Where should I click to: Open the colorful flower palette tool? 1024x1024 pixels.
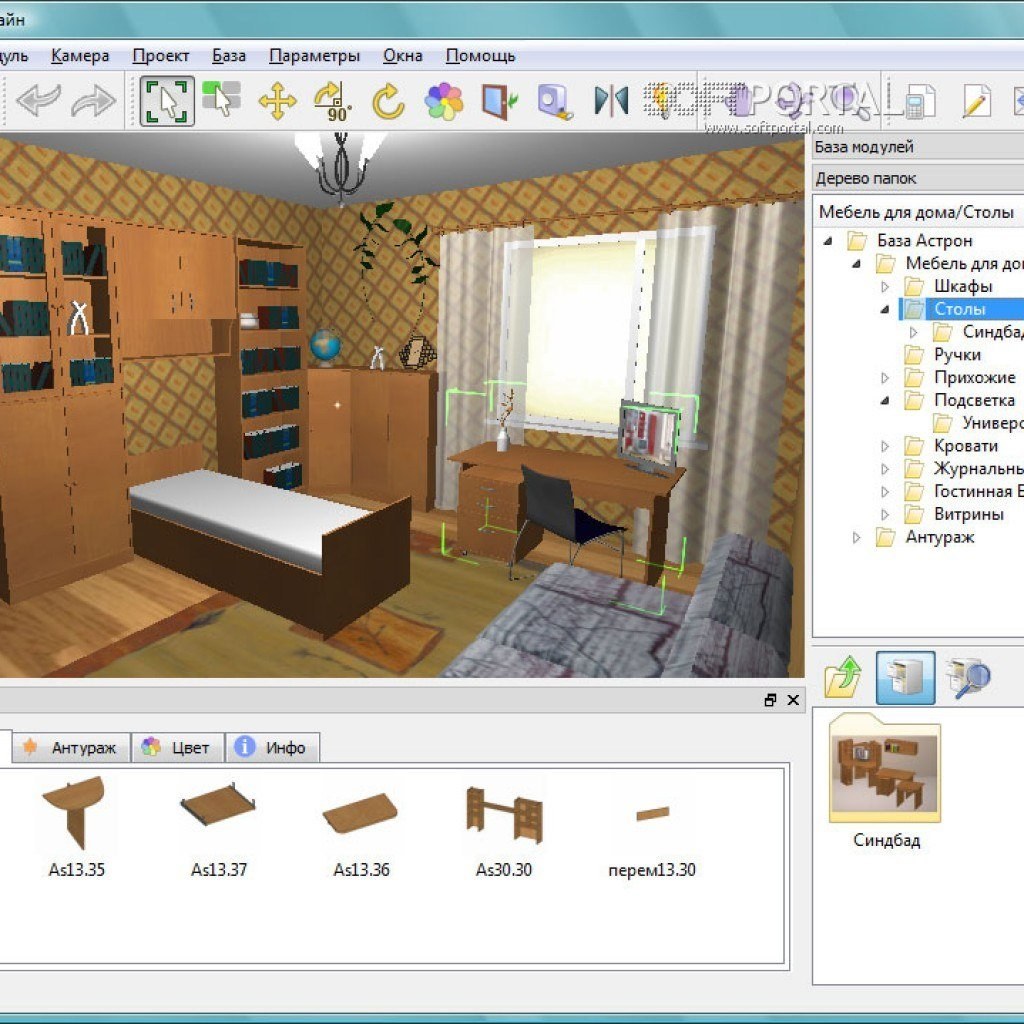pos(443,100)
